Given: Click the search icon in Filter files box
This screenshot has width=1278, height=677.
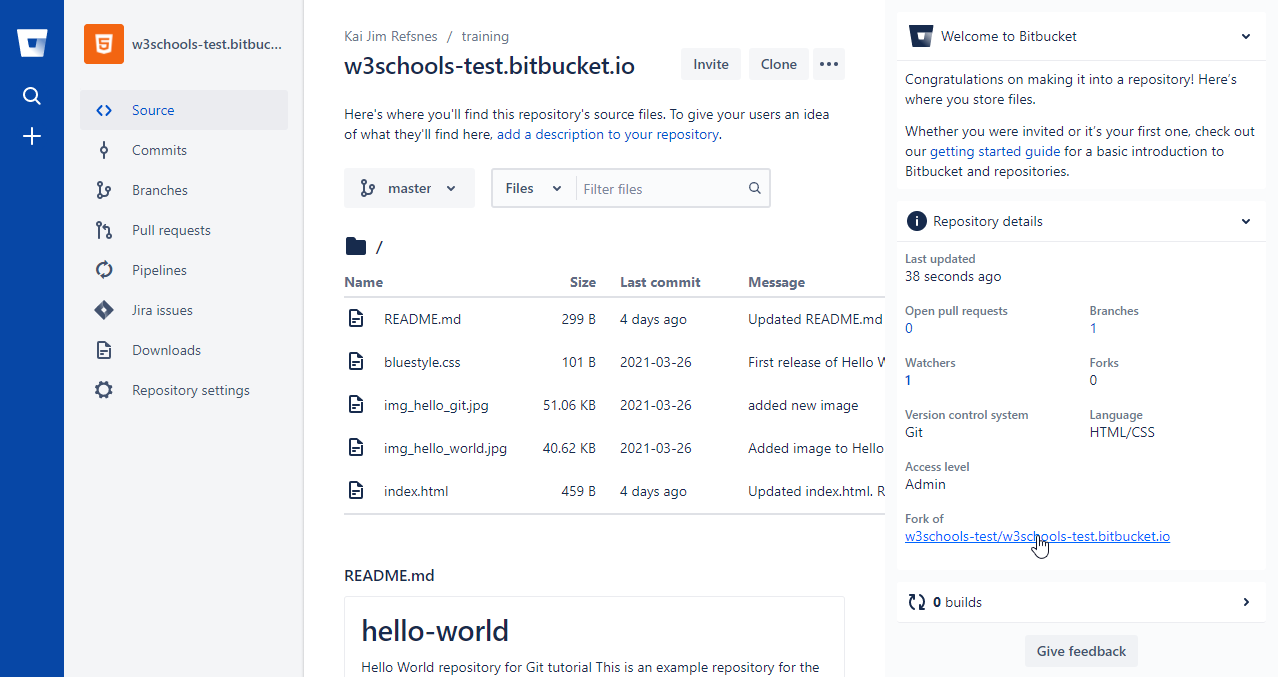Looking at the screenshot, I should coord(755,188).
